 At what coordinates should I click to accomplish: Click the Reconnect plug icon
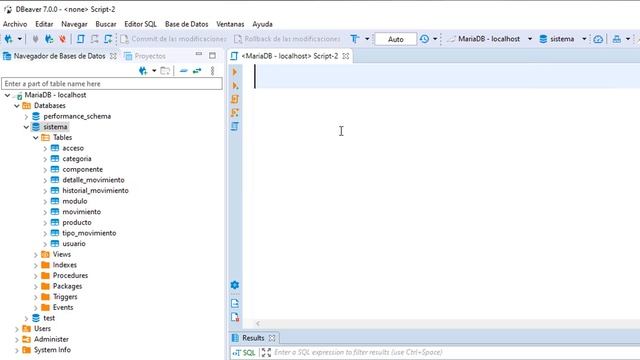(49, 39)
